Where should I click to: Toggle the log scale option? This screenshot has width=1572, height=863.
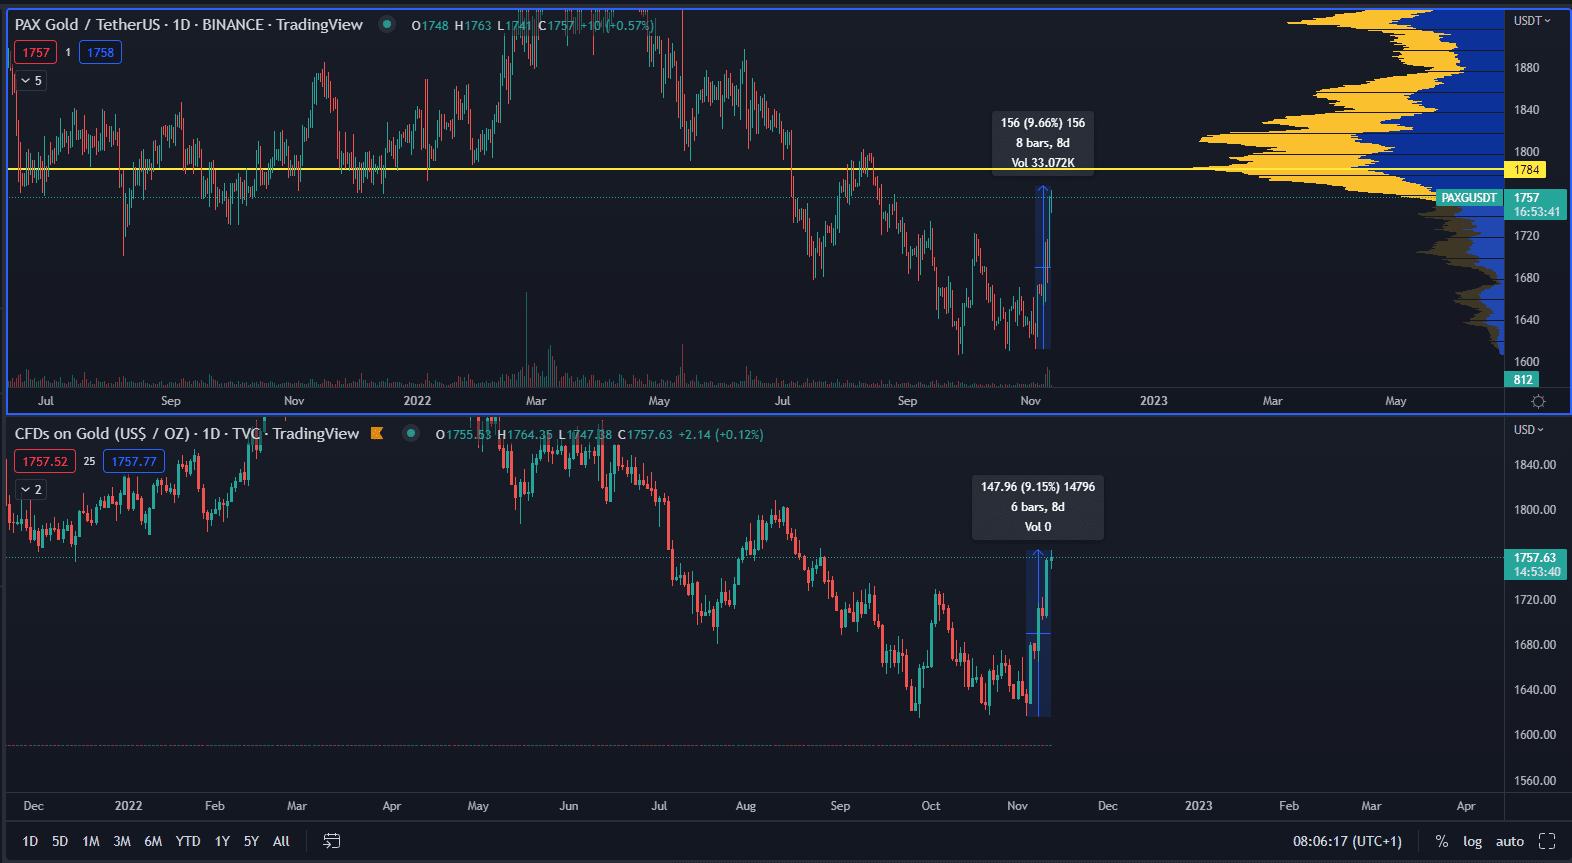pos(1472,841)
